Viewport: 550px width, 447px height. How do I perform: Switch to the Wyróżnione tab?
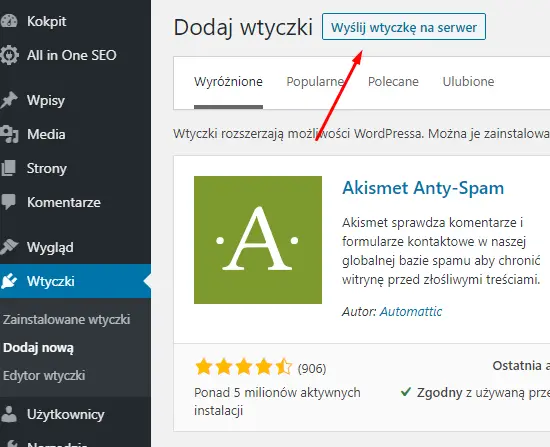point(228,81)
